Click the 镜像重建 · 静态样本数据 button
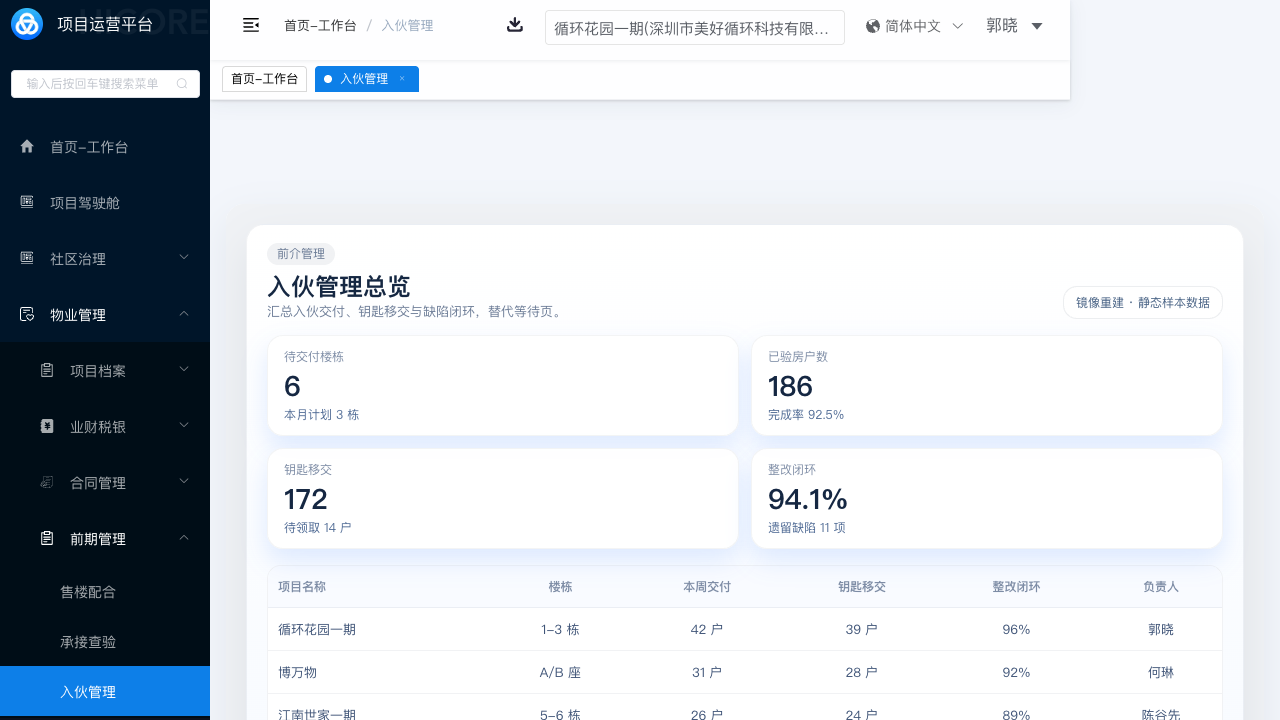The width and height of the screenshot is (1280, 720). pos(1142,302)
